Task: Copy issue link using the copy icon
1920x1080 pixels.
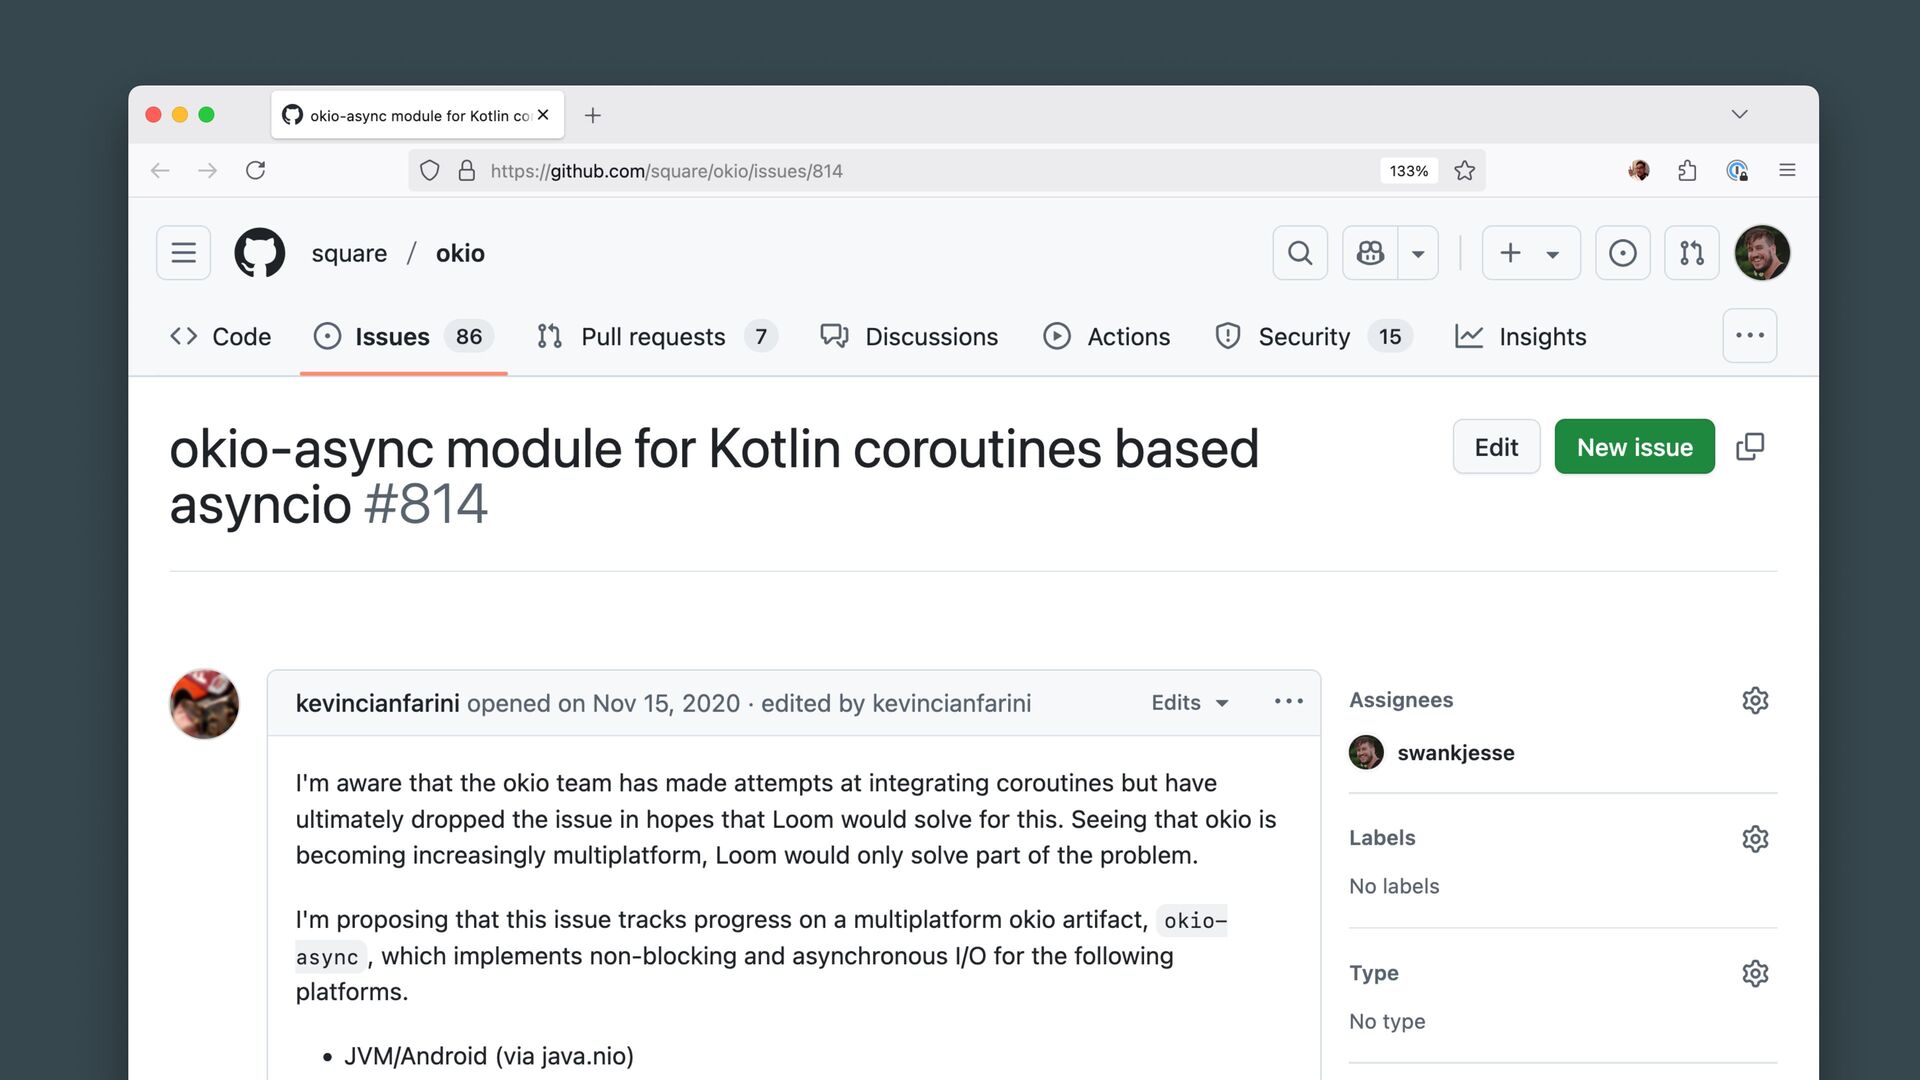Action: pyautogui.click(x=1750, y=447)
